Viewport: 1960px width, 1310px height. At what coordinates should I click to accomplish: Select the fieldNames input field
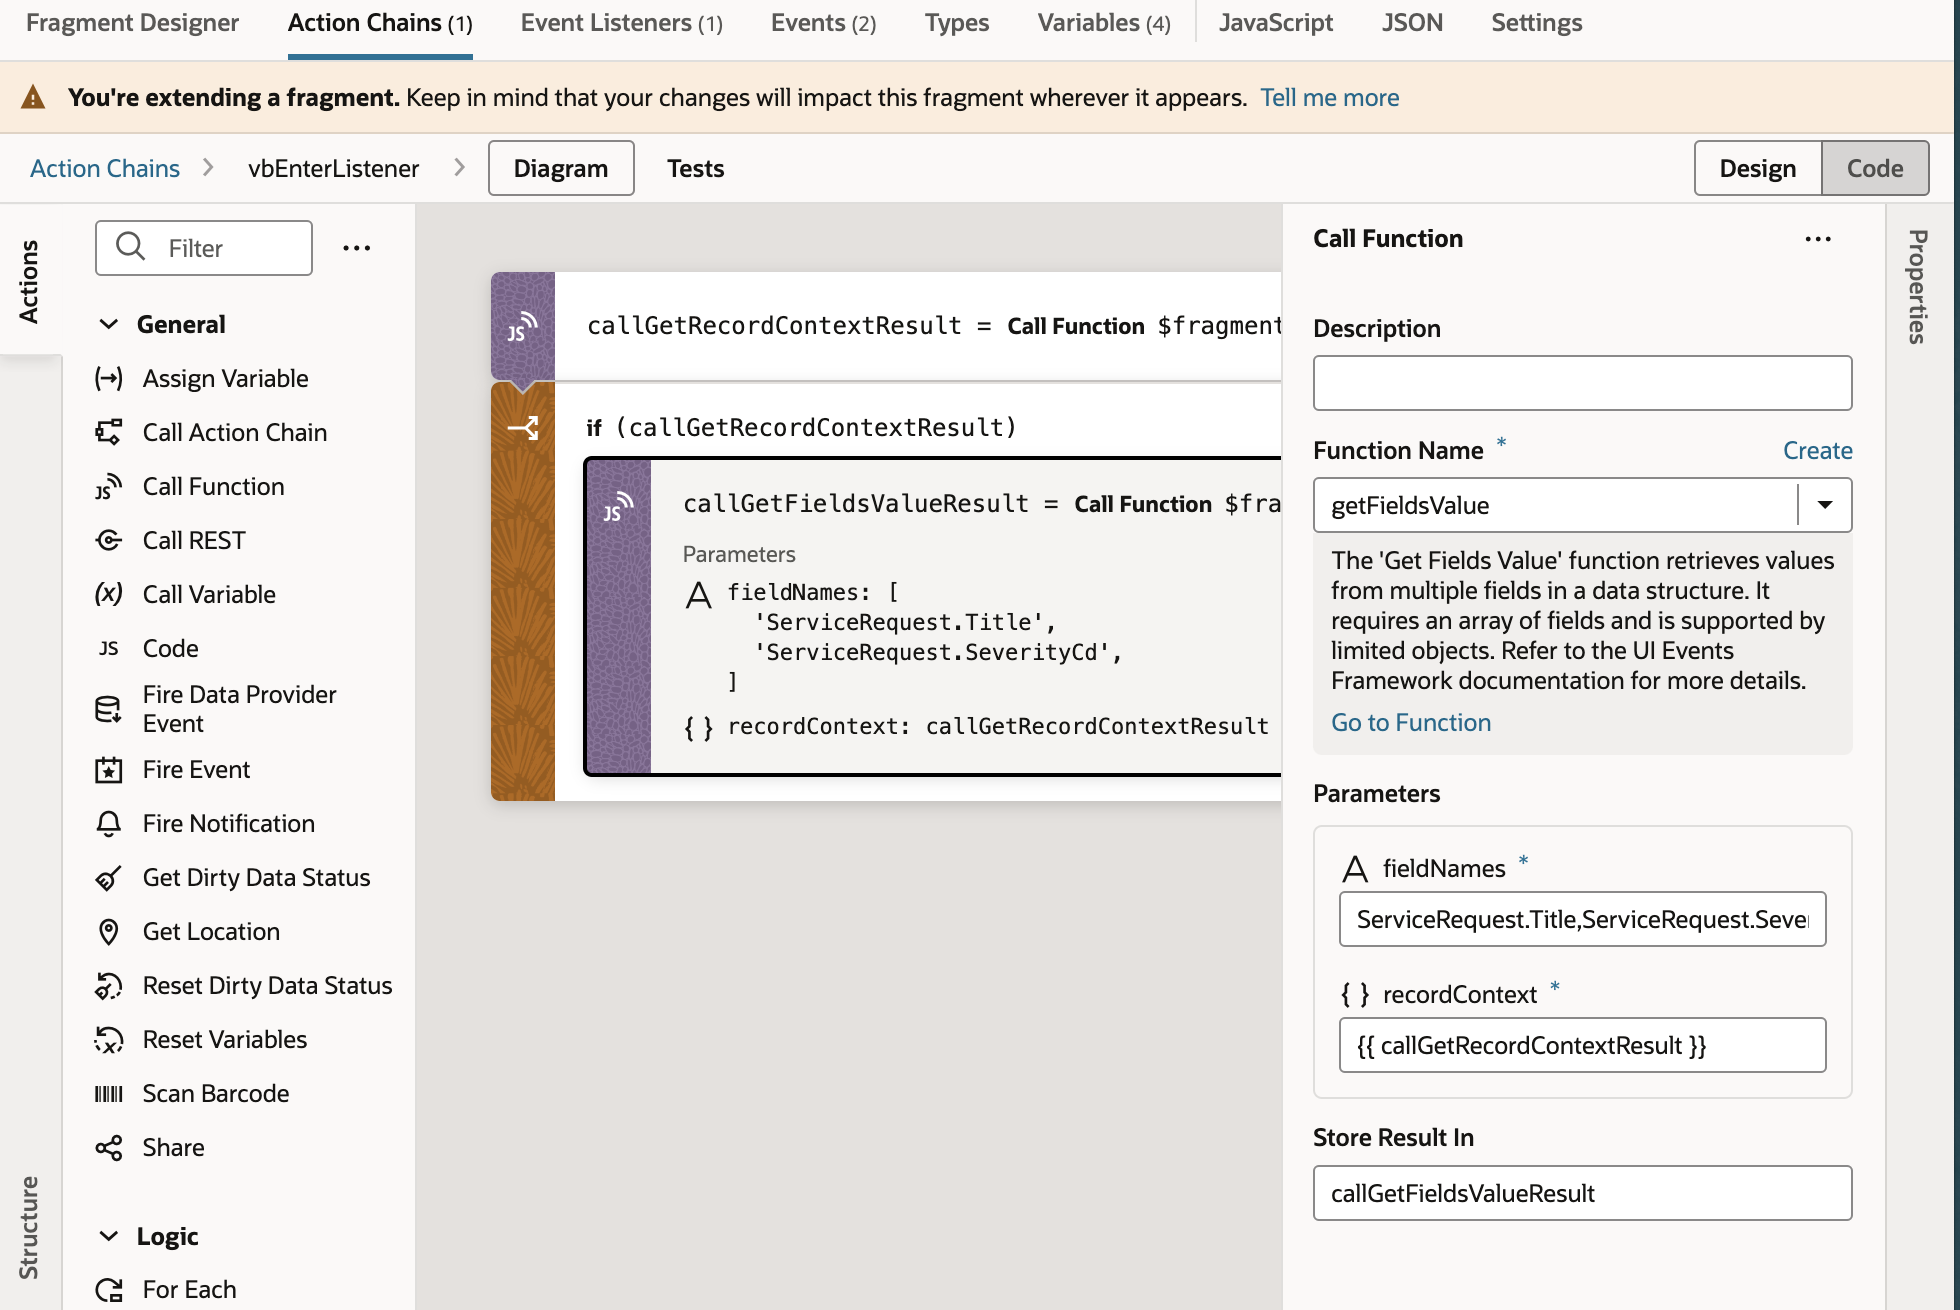tap(1581, 918)
